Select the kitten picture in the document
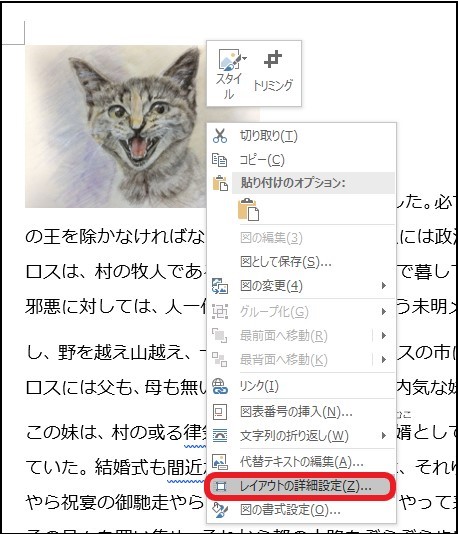Image resolution: width=458 pixels, height=534 pixels. point(116,126)
